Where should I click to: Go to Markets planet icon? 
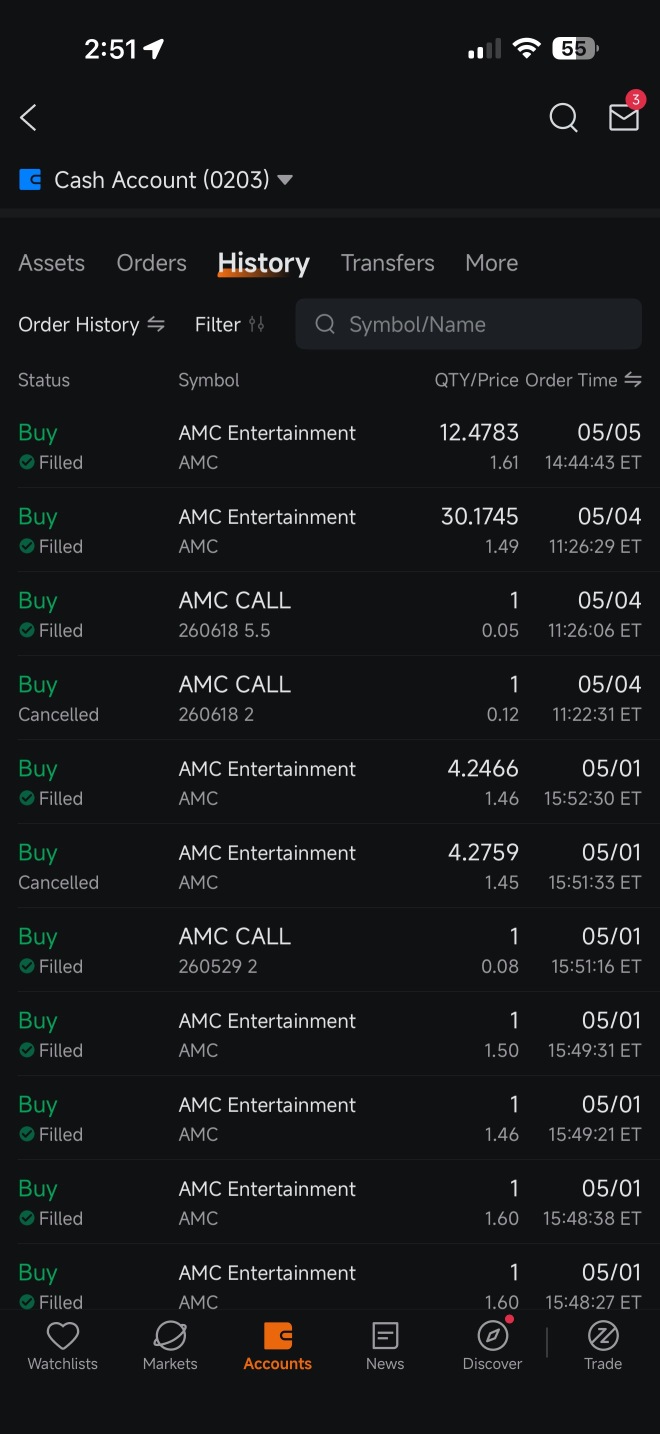coord(170,1335)
